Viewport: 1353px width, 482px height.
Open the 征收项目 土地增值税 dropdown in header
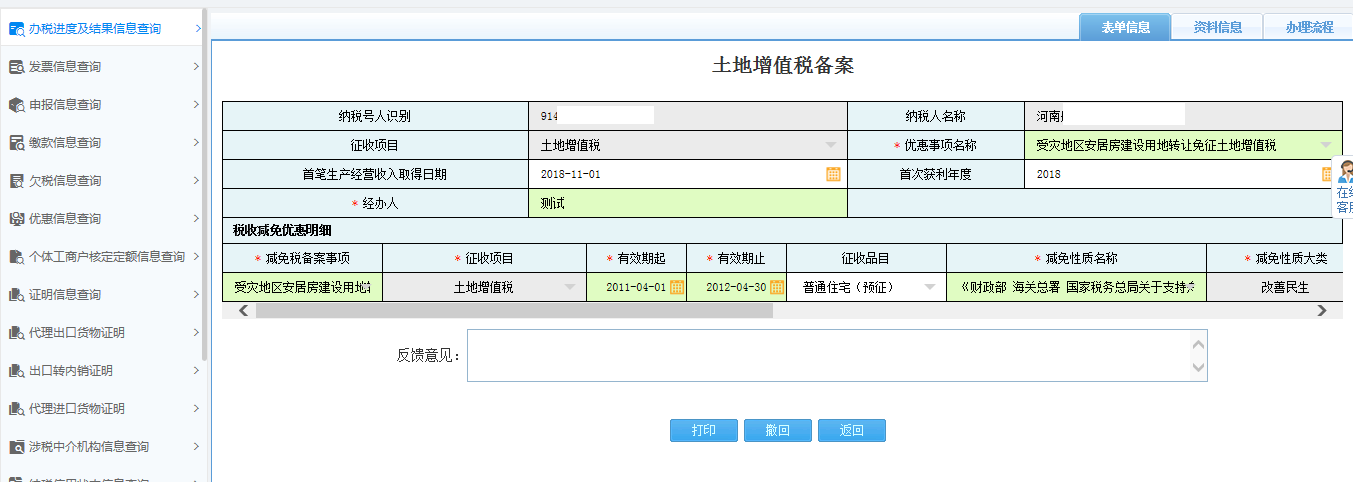pyautogui.click(x=830, y=145)
